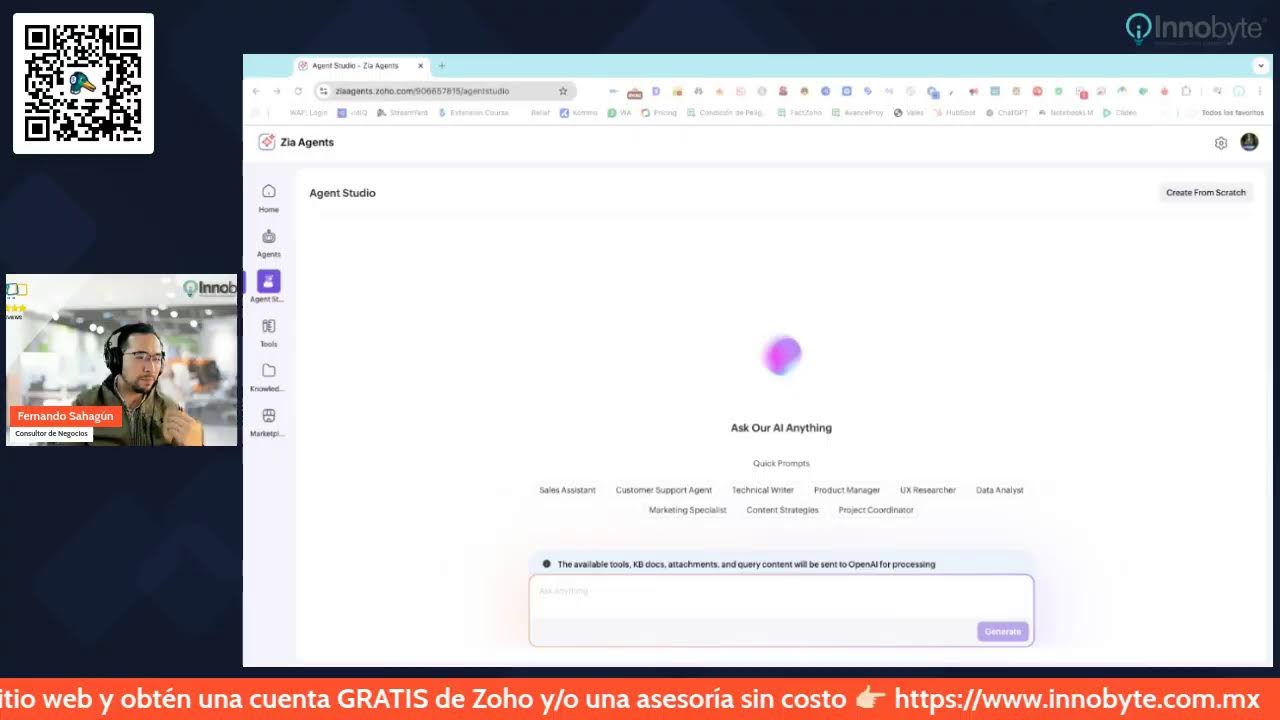Open the Tools section in the sidebar
Screen dimensions: 1280x720
point(268,333)
